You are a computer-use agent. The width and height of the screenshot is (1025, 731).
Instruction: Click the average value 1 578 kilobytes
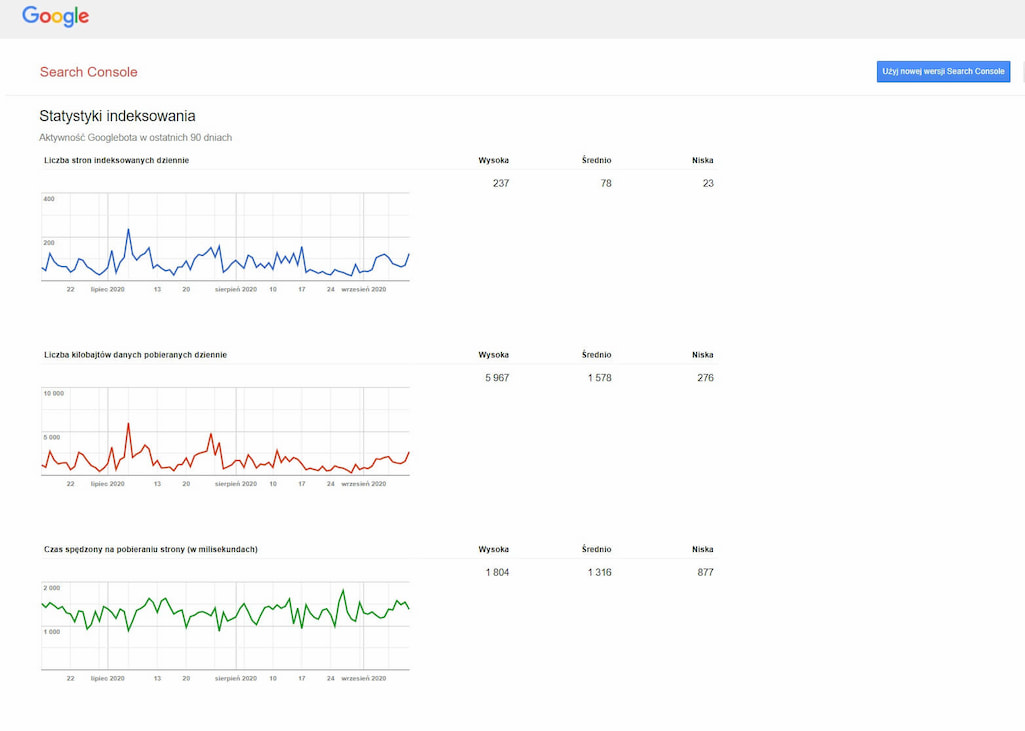599,378
